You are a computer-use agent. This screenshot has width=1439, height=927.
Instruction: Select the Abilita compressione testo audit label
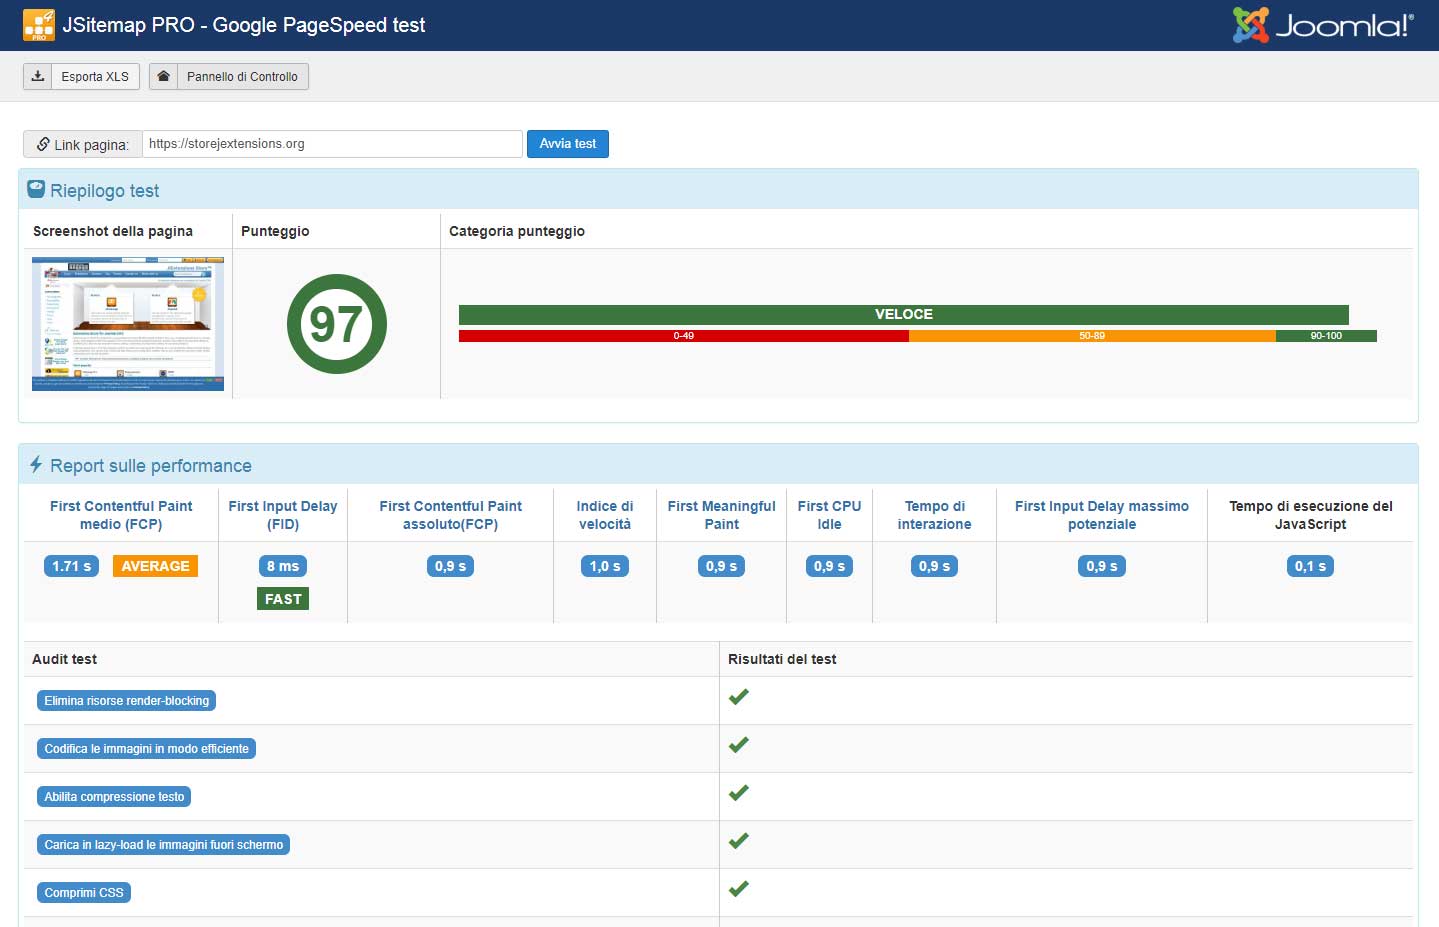pyautogui.click(x=114, y=797)
